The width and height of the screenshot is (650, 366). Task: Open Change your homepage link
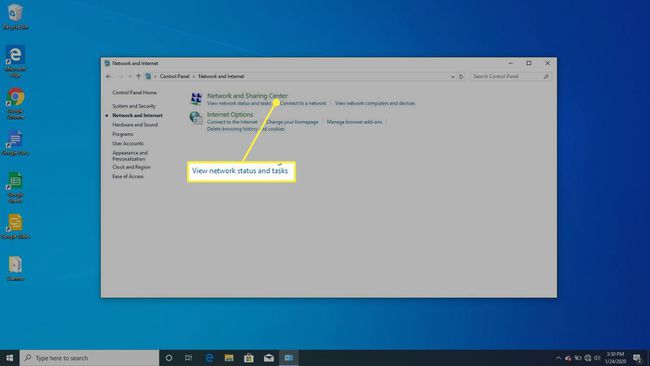[292, 122]
